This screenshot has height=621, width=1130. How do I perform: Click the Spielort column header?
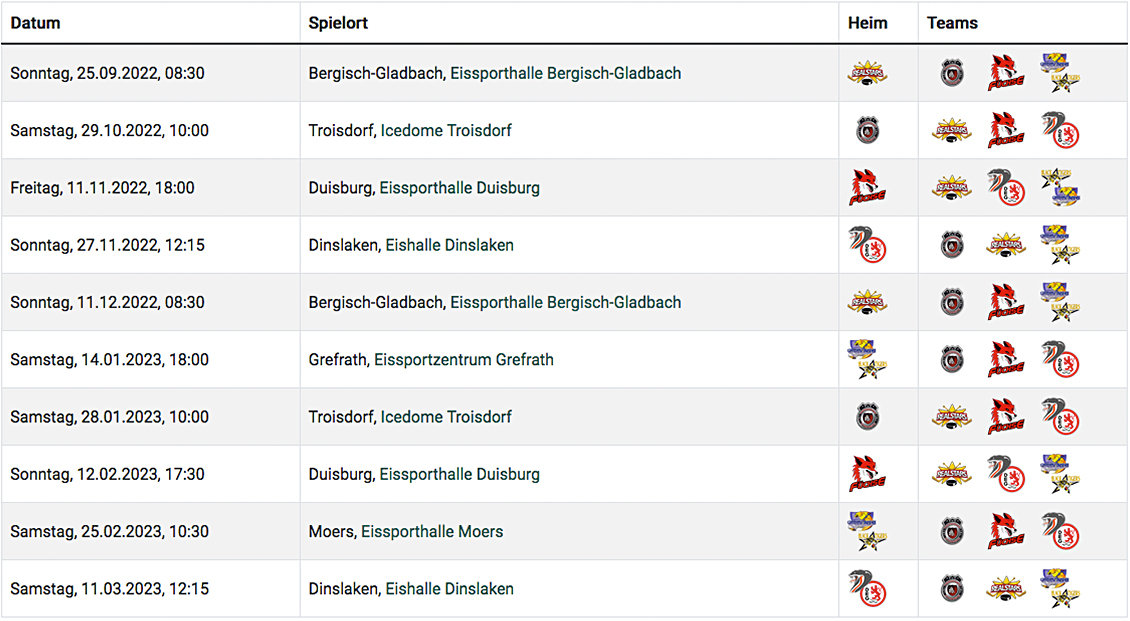[x=338, y=23]
